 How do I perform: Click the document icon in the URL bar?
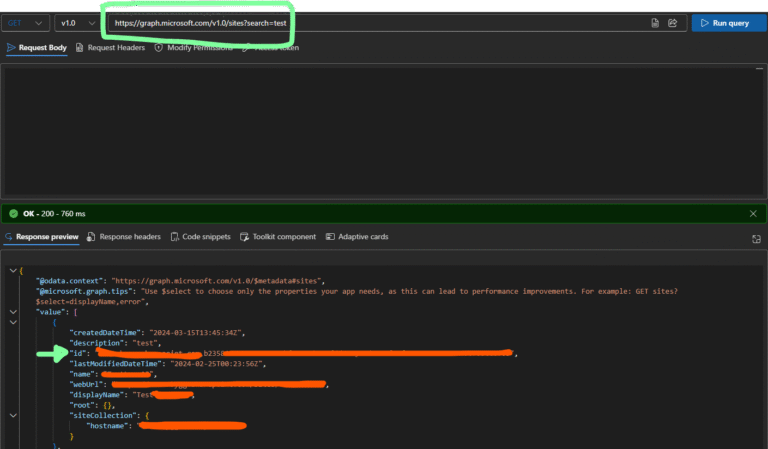point(655,23)
